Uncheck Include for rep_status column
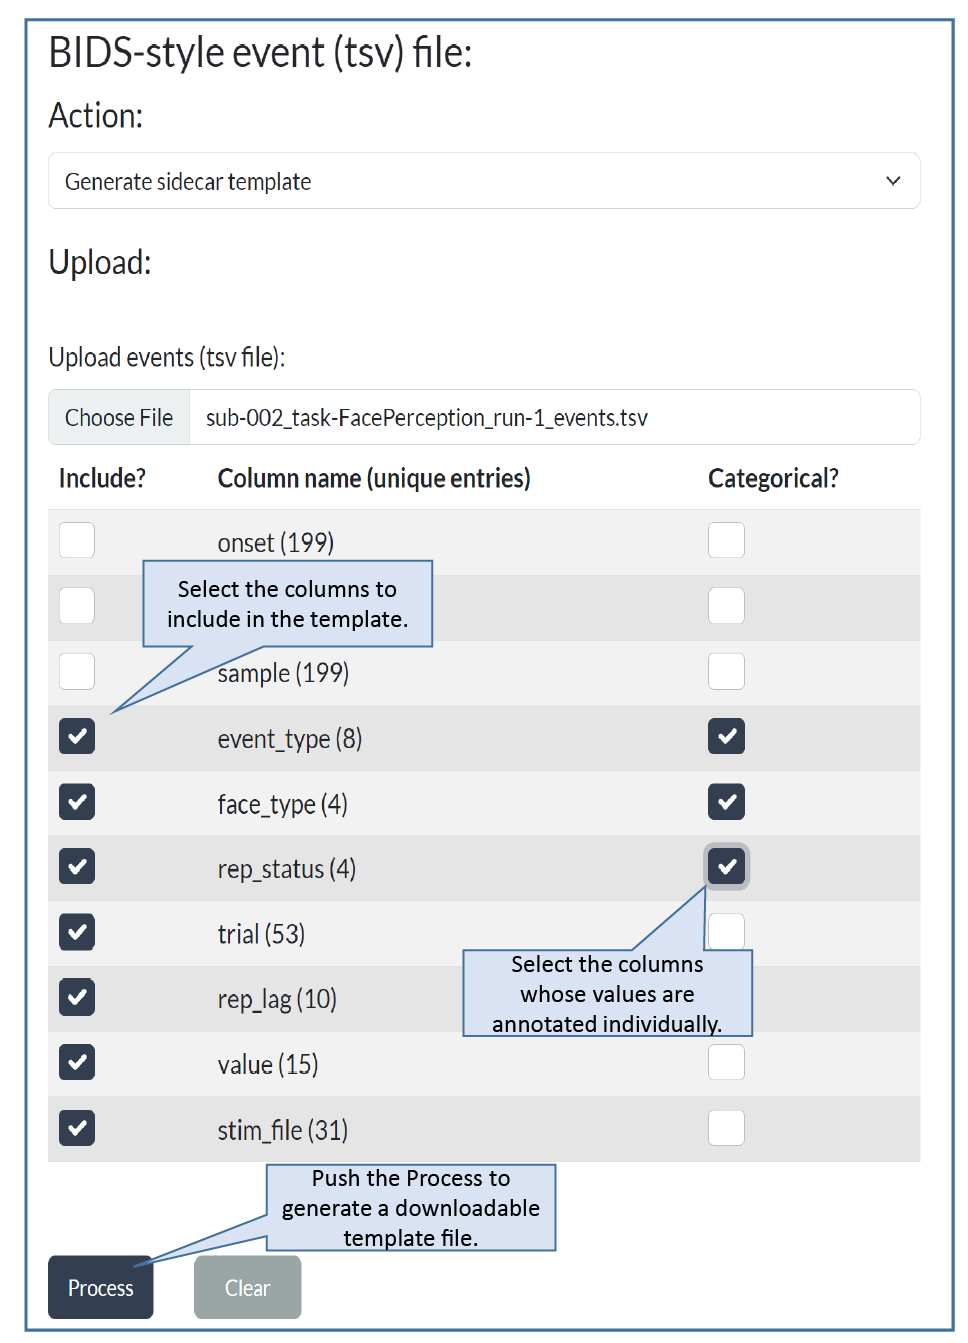 [x=77, y=867]
